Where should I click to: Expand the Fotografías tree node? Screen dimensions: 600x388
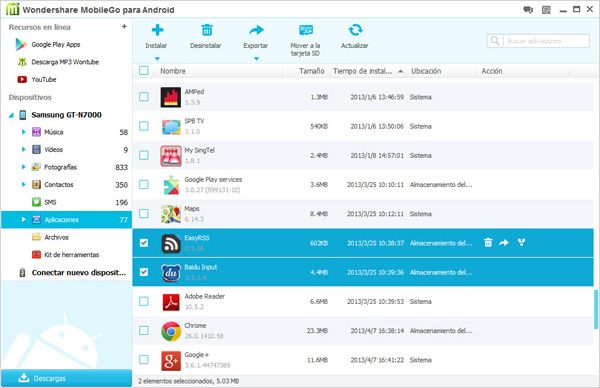[x=23, y=167]
